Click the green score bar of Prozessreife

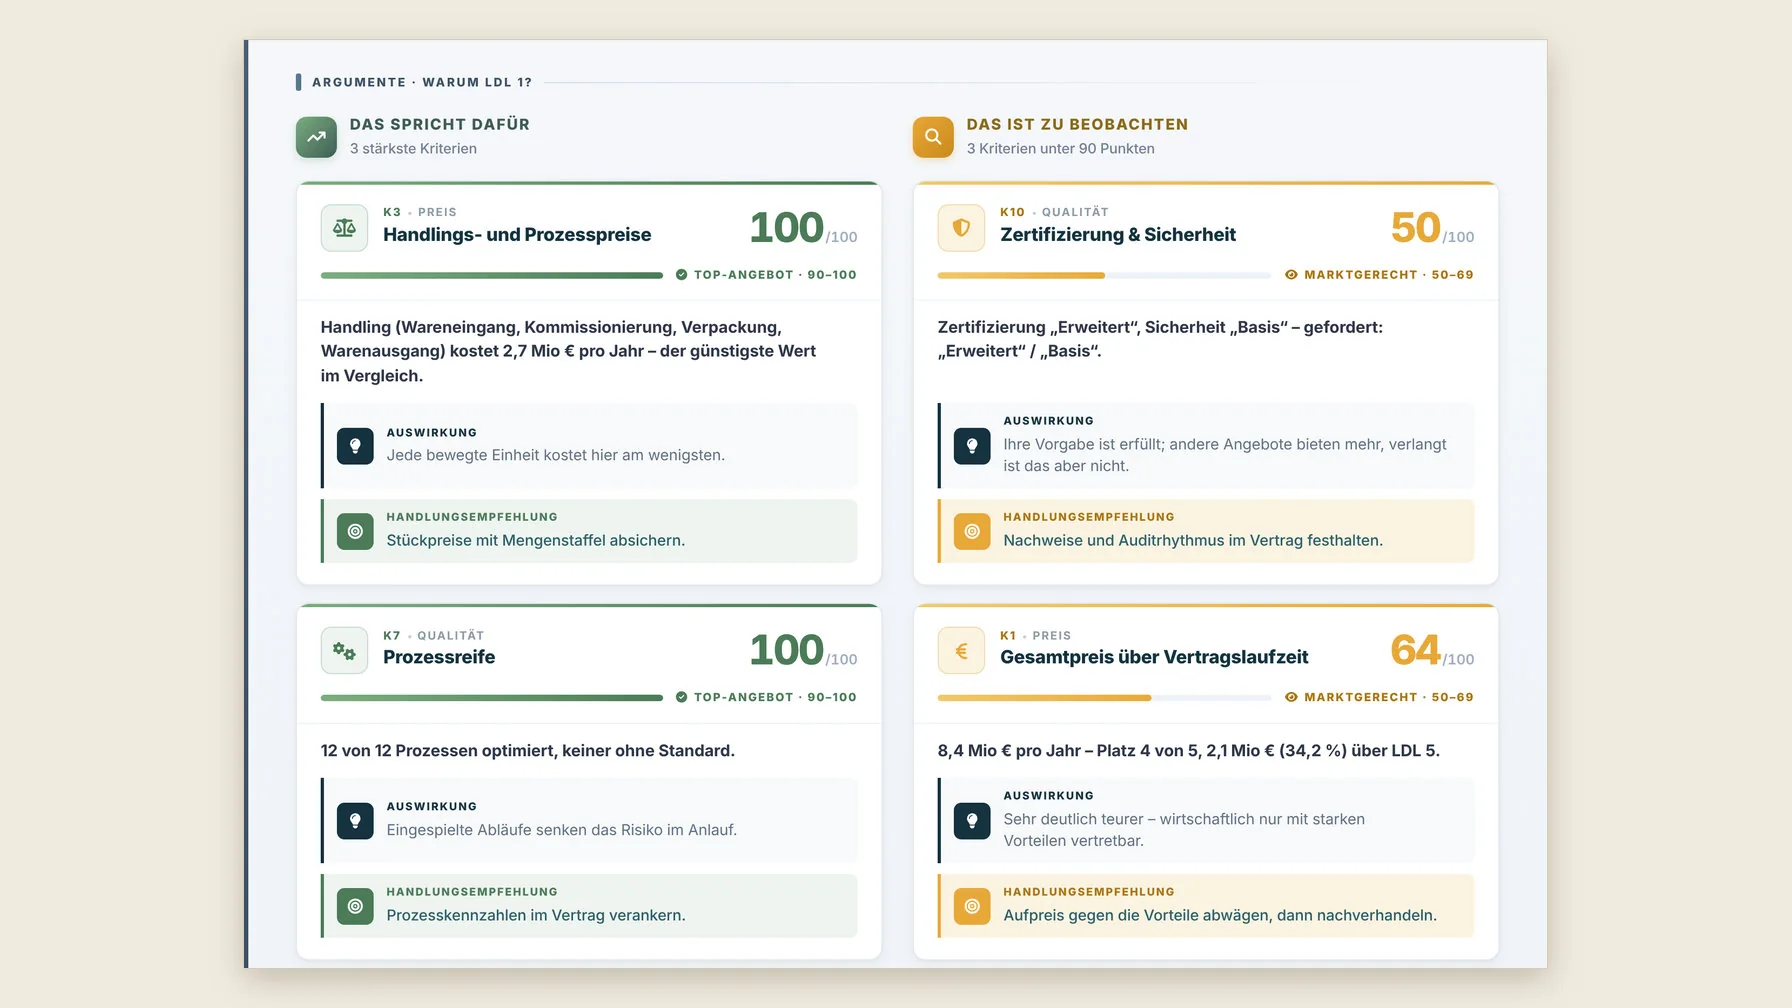coord(492,697)
